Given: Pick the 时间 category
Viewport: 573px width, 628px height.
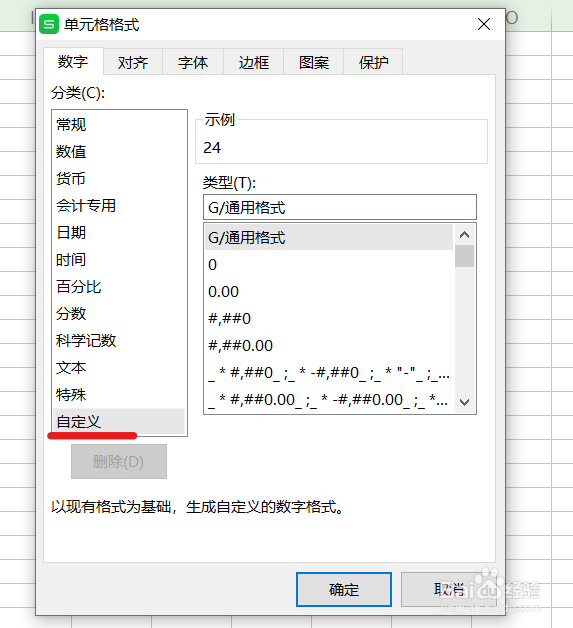Looking at the screenshot, I should [119, 260].
